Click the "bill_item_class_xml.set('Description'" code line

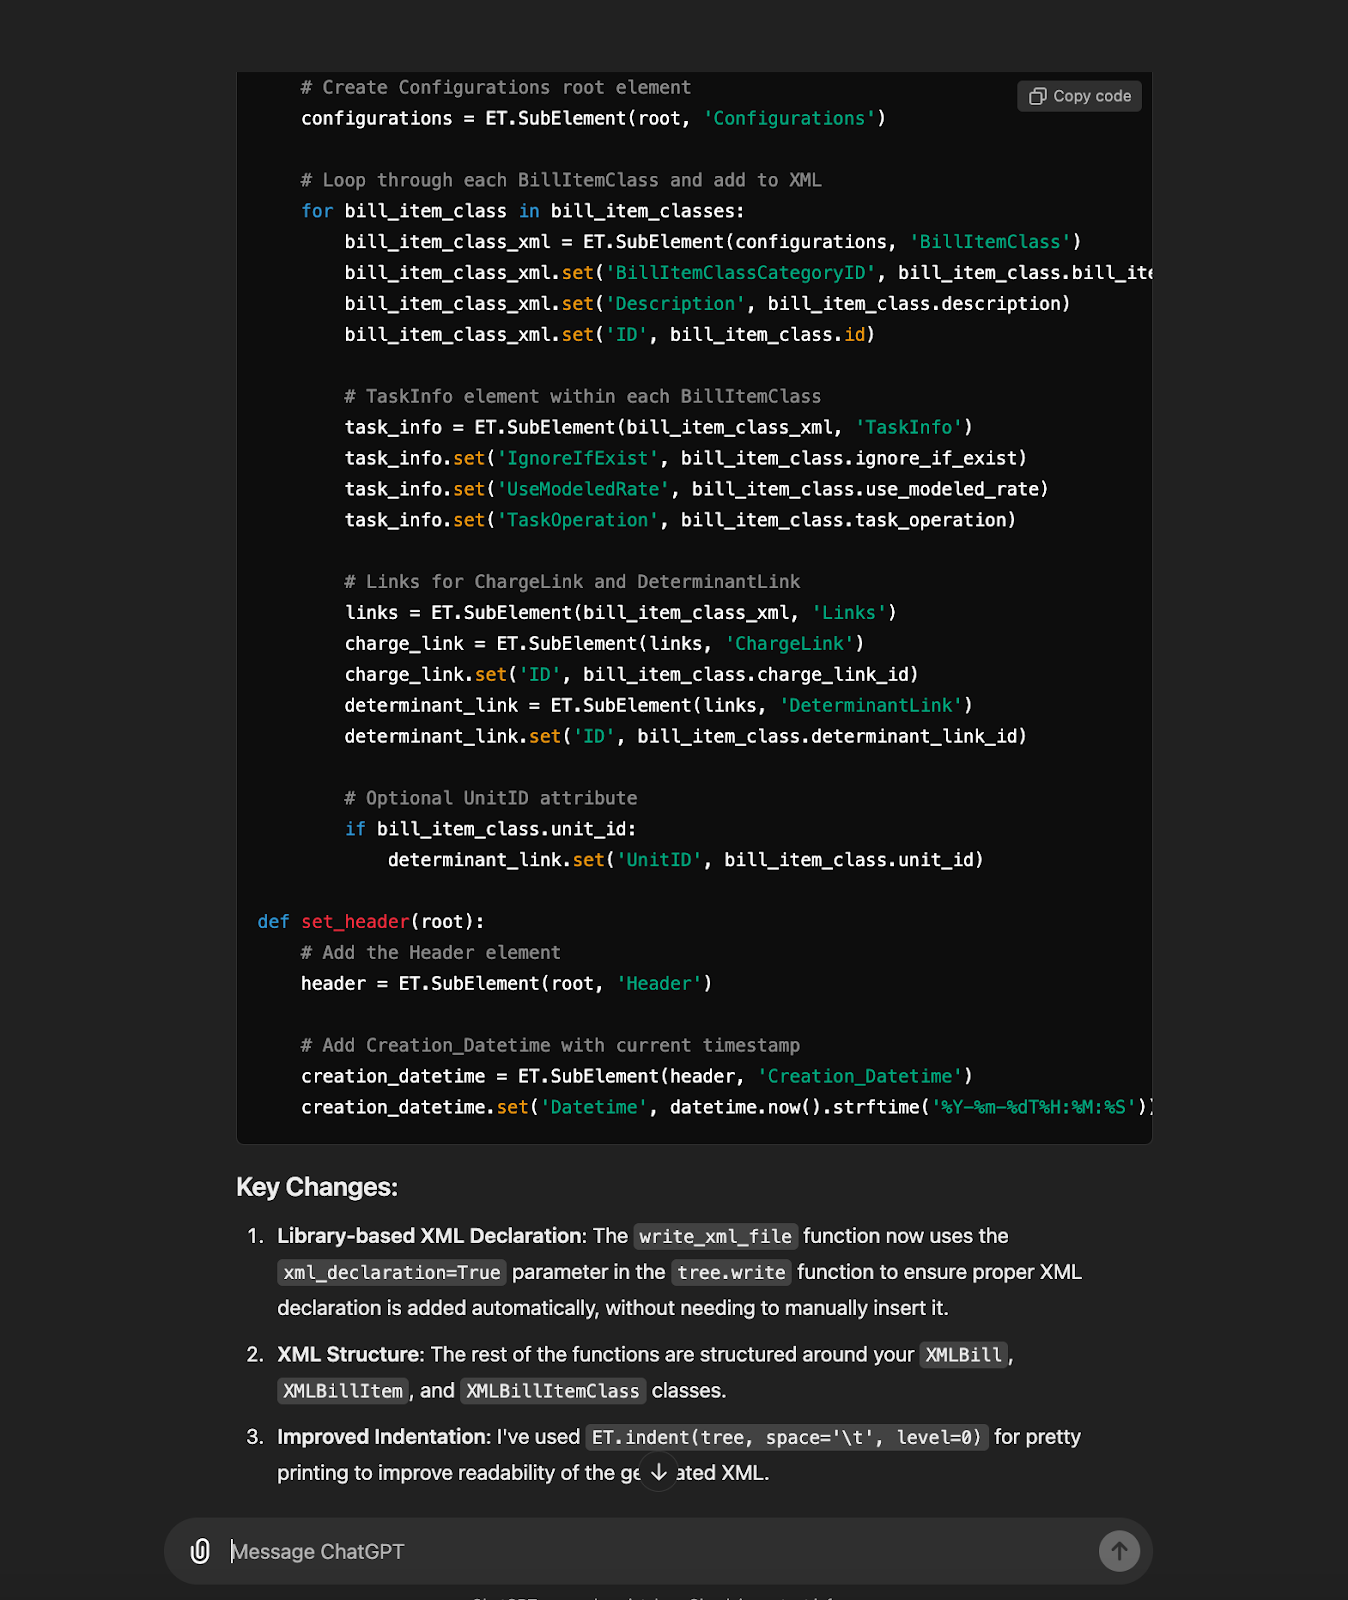click(707, 303)
